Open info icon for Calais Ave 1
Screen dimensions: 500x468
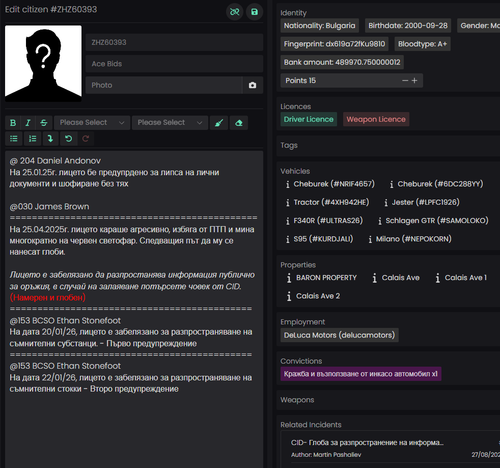coord(438,278)
